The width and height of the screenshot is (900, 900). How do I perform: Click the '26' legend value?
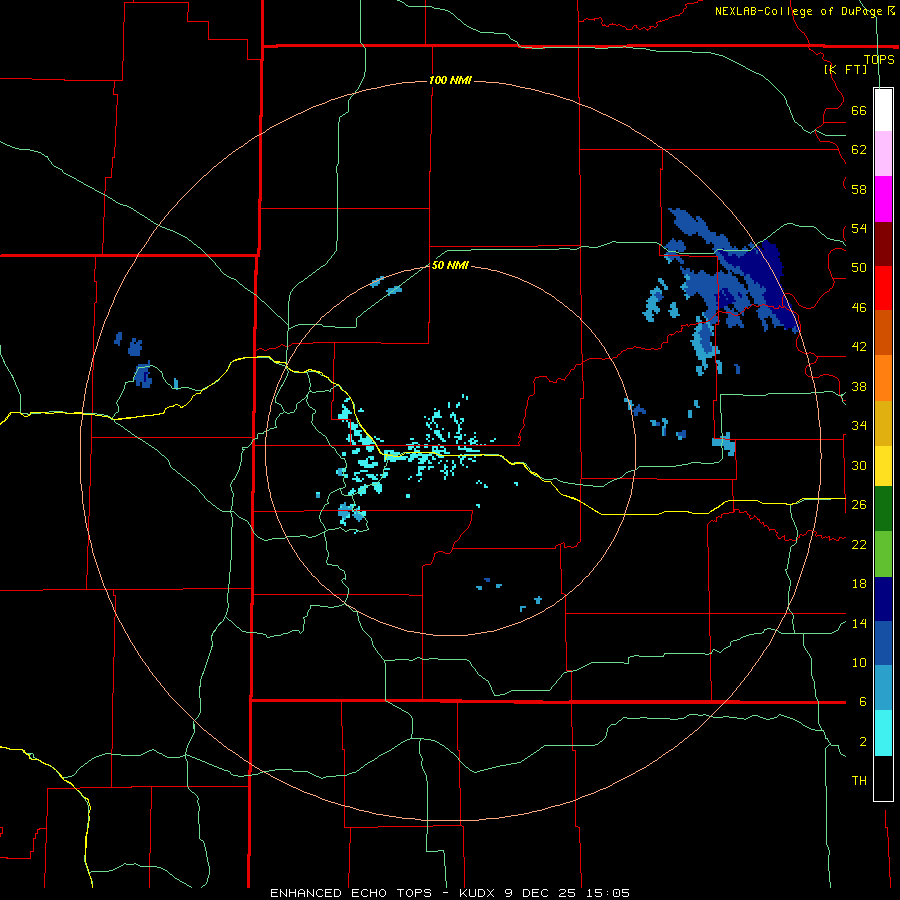[859, 505]
